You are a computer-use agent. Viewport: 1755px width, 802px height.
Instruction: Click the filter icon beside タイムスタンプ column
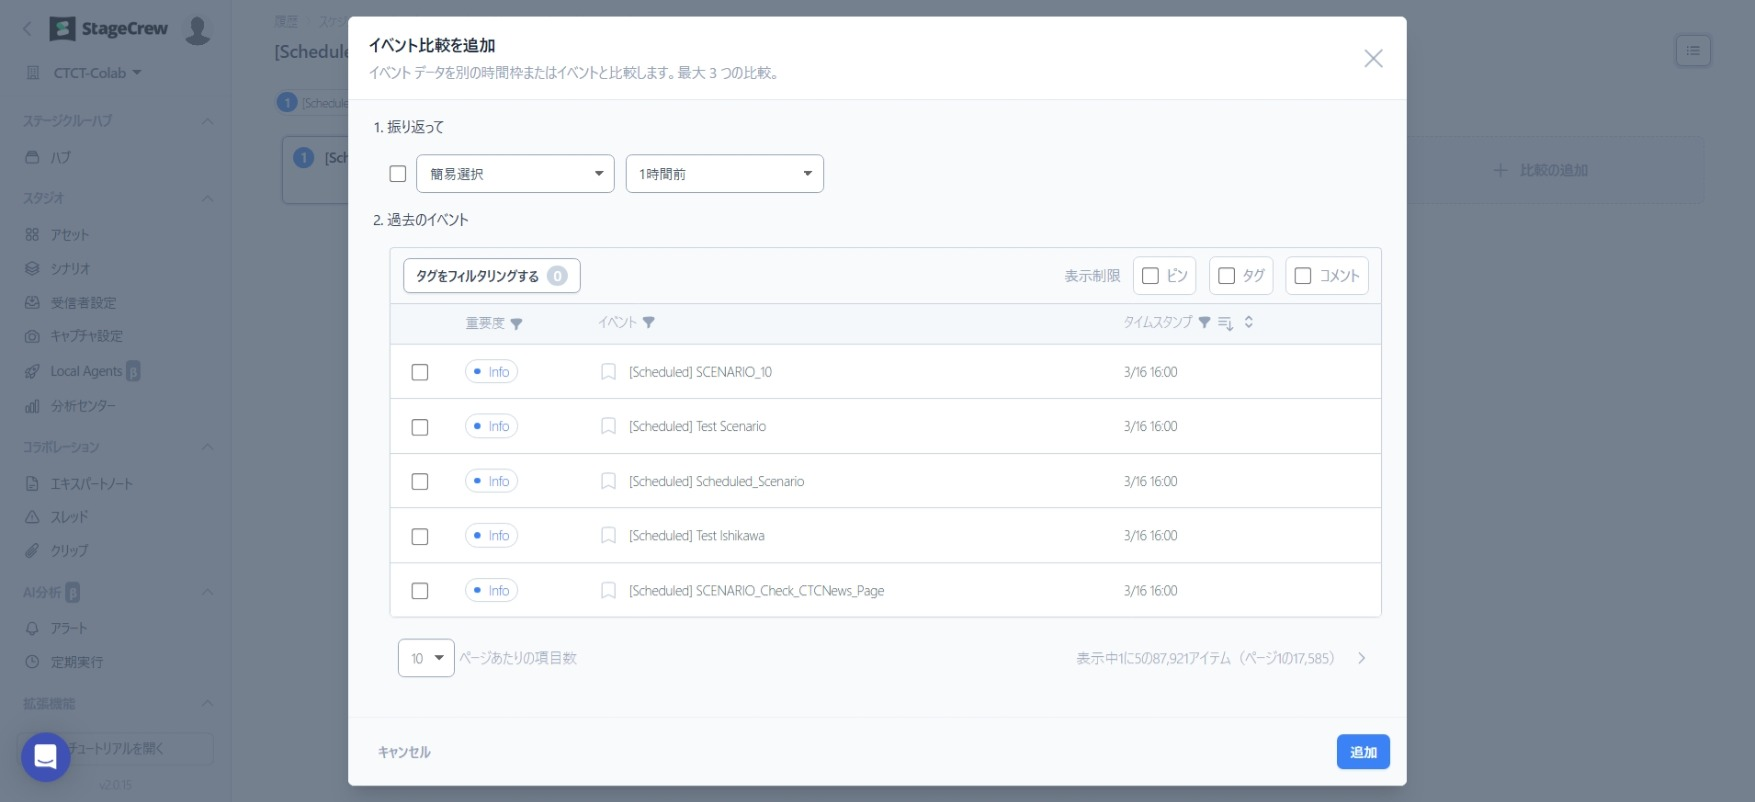coord(1204,323)
